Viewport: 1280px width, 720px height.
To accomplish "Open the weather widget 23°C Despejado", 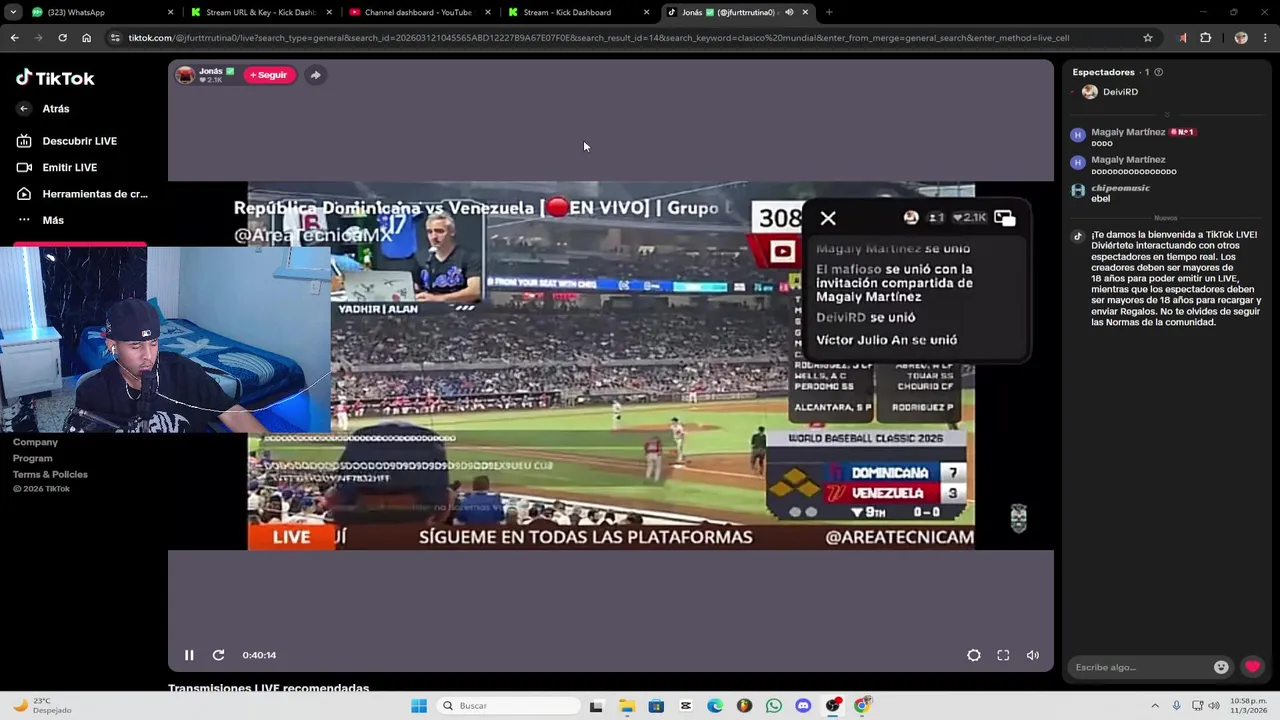I will (42, 706).
